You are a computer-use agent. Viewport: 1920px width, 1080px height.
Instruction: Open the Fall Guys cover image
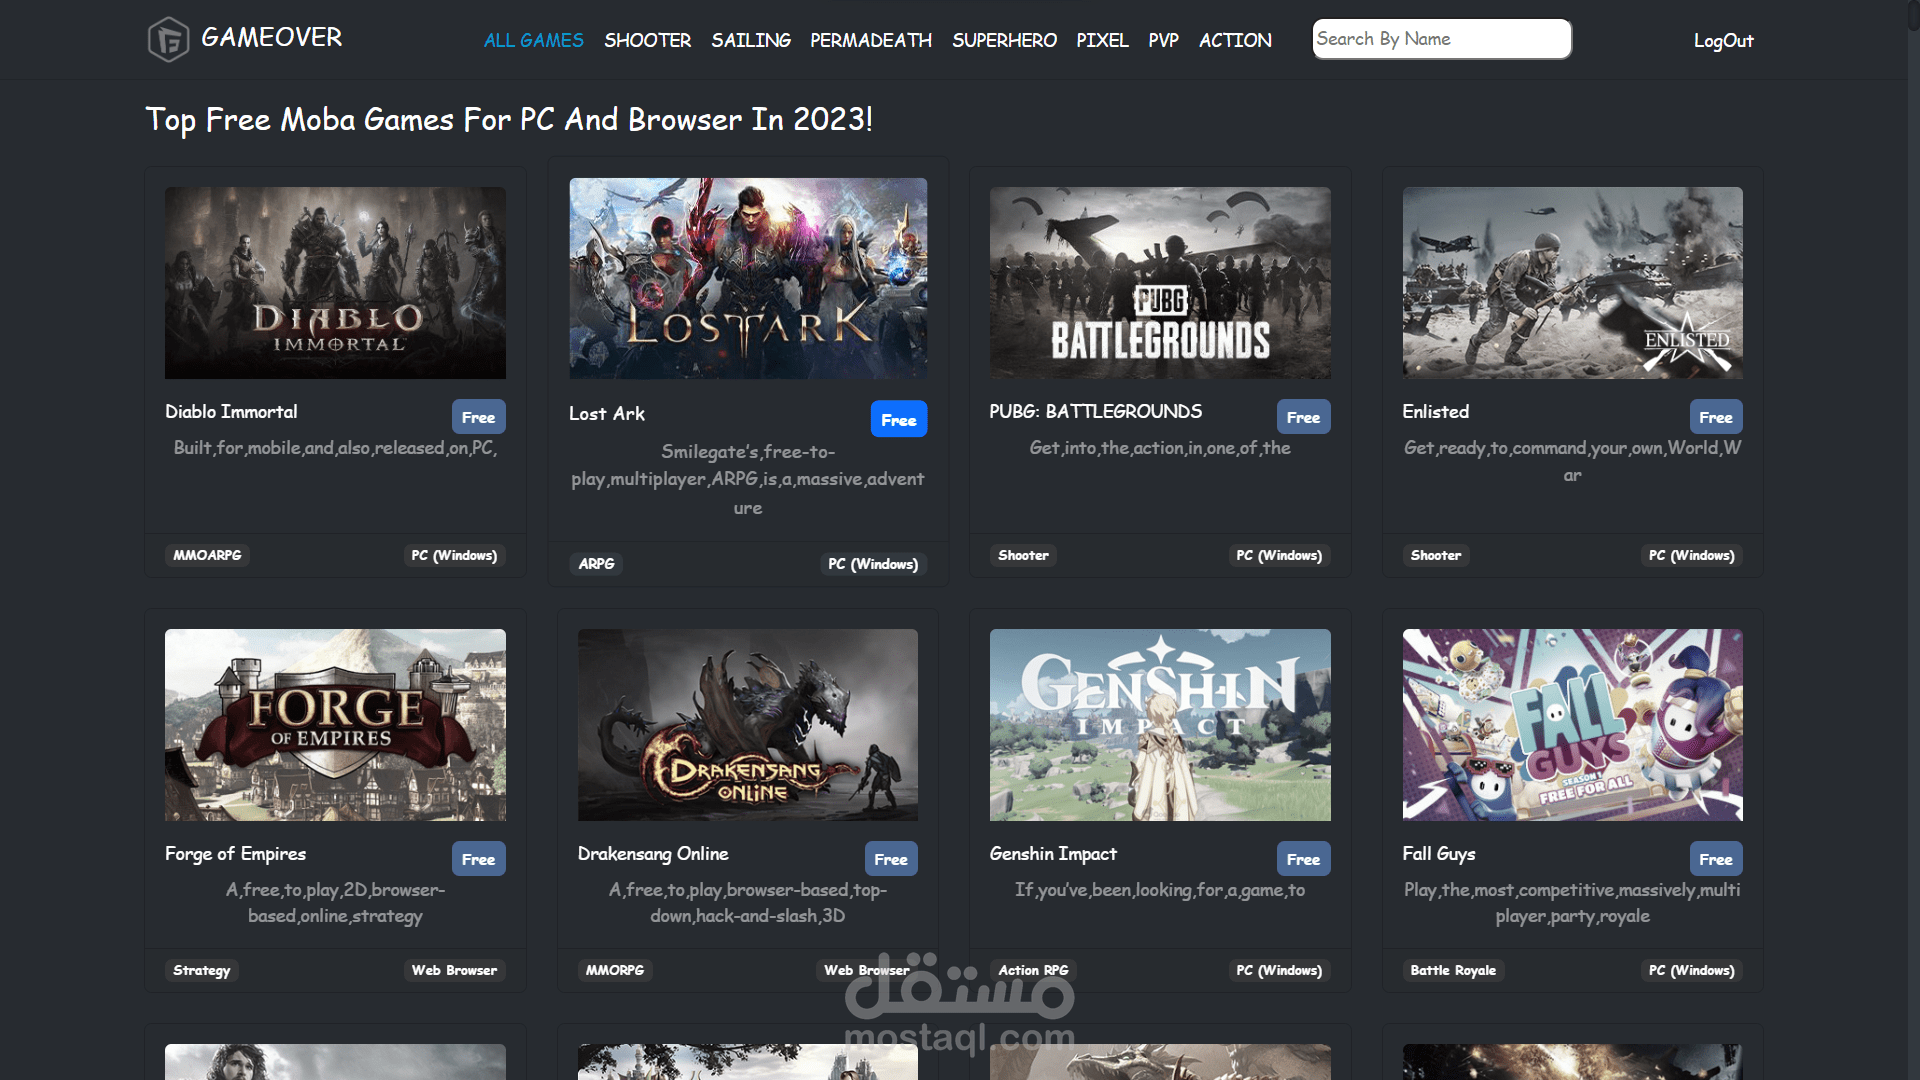point(1572,725)
